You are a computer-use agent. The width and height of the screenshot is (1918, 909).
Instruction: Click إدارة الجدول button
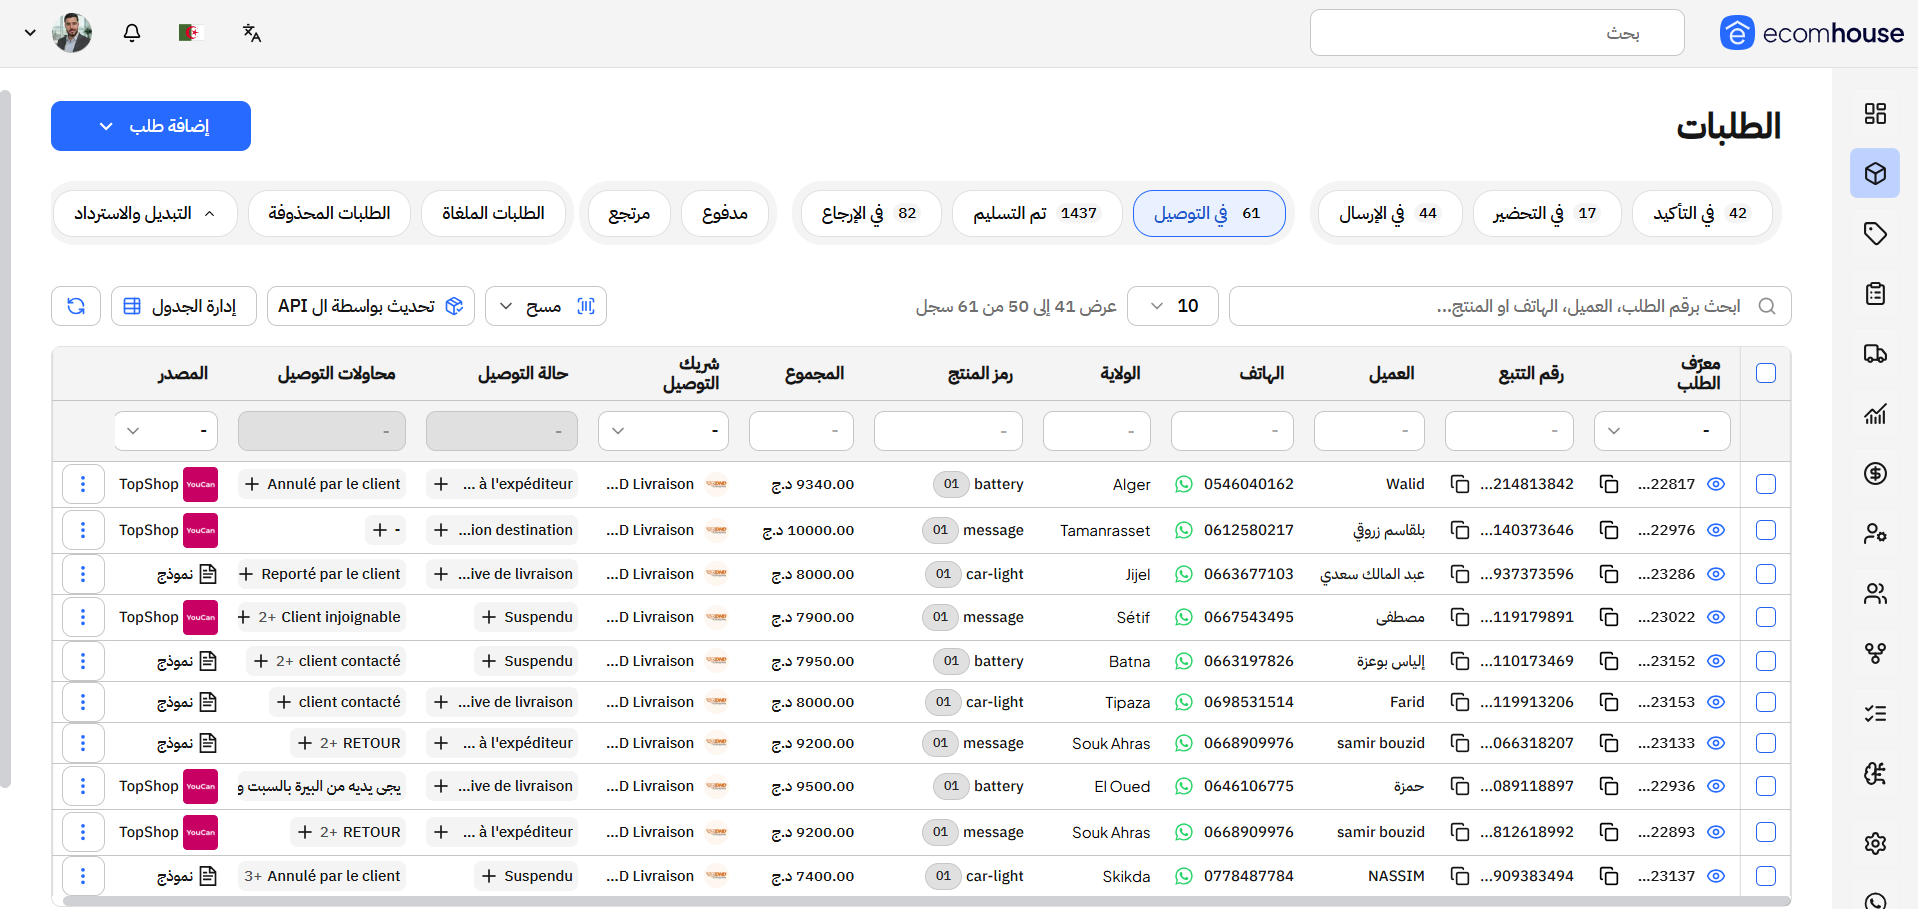tap(184, 306)
